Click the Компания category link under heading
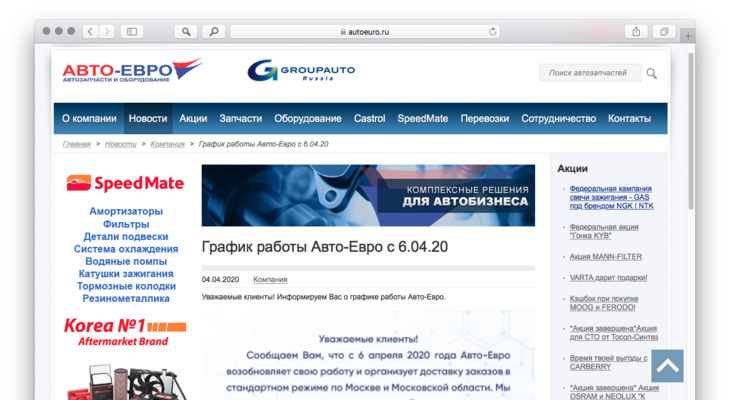 [x=270, y=279]
